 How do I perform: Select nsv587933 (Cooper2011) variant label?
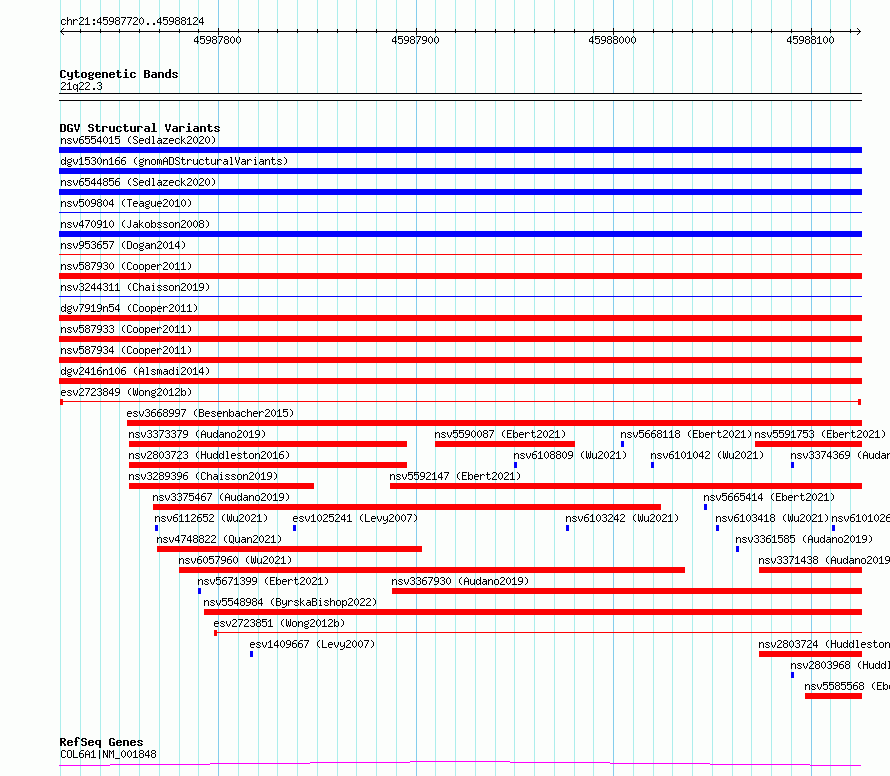point(126,329)
